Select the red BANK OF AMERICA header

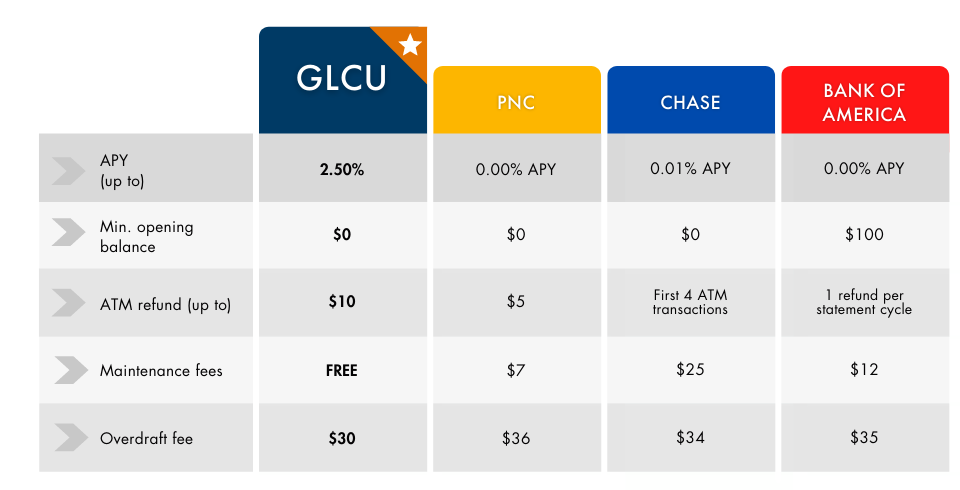click(x=864, y=100)
